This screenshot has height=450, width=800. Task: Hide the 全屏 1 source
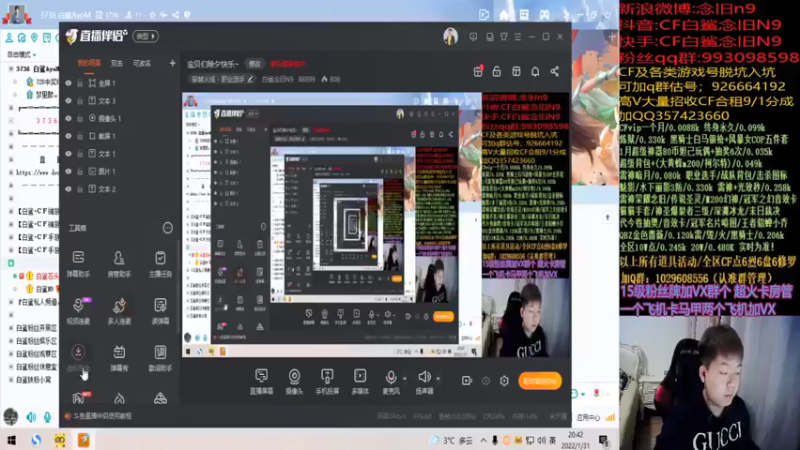[x=68, y=83]
